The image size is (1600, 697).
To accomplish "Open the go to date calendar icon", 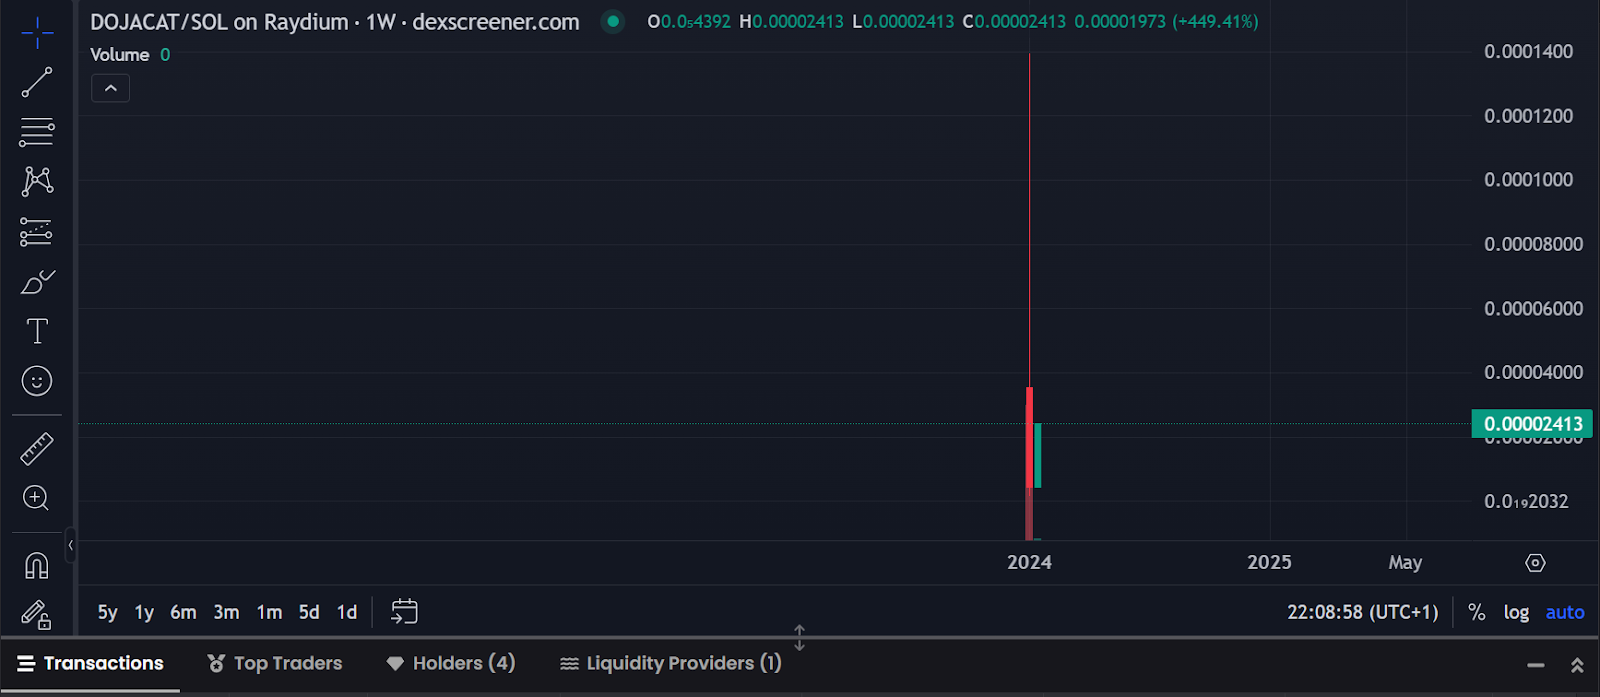I will [x=404, y=612].
